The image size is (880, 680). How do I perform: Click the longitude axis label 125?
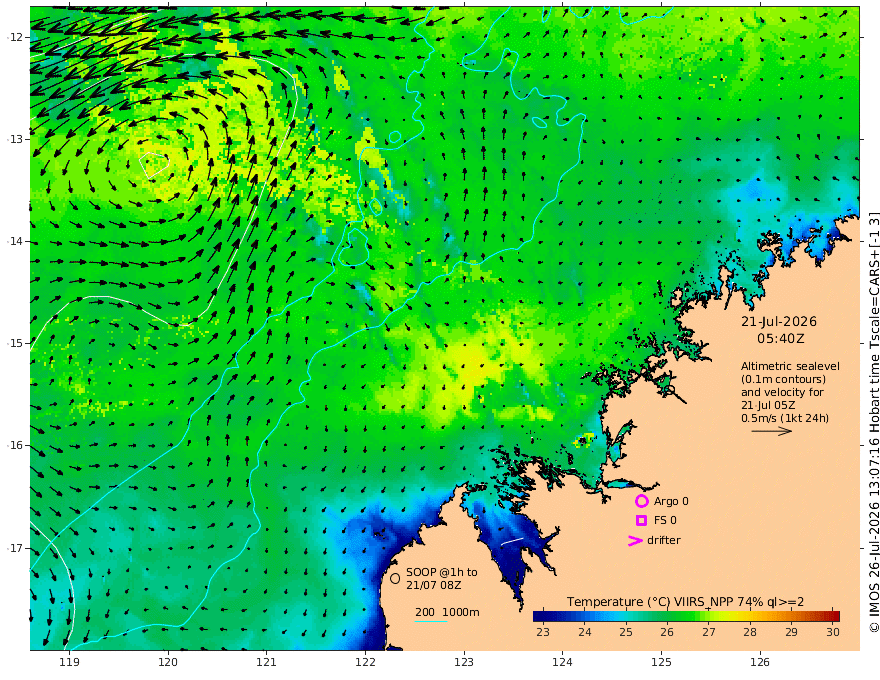click(x=662, y=663)
